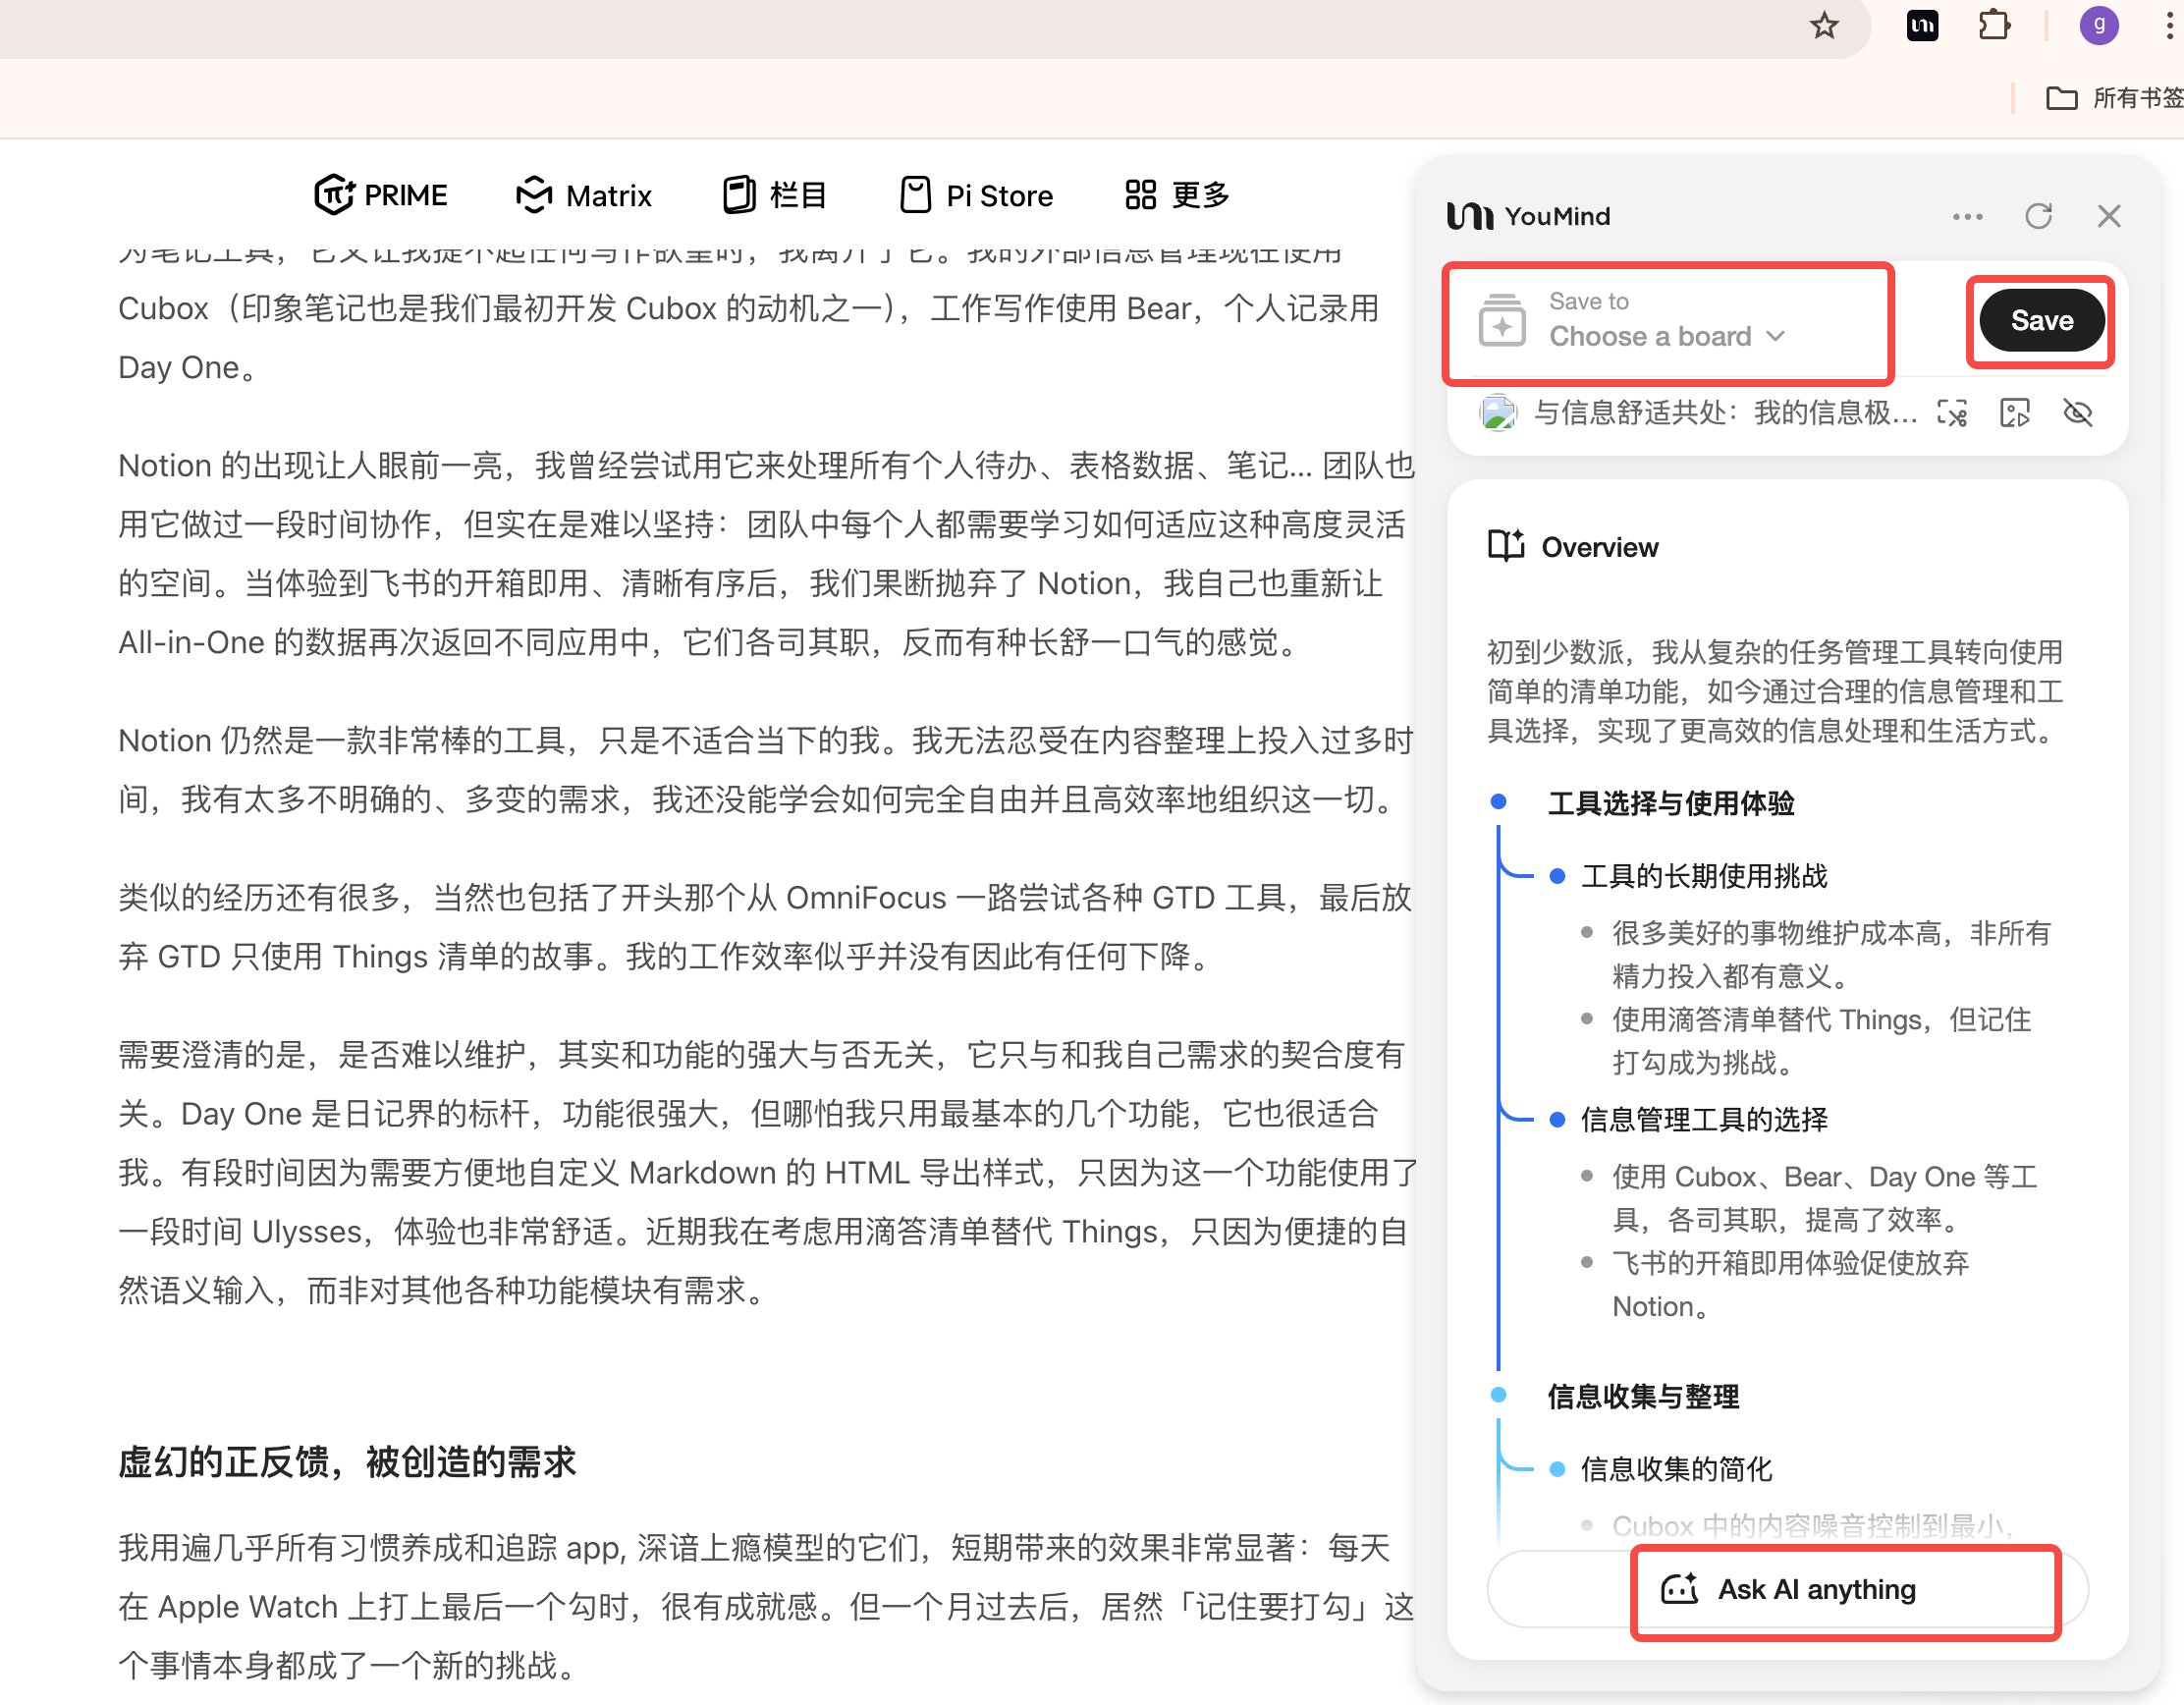2184x1705 pixels.
Task: Open the 栏目 nav item
Action: (774, 195)
